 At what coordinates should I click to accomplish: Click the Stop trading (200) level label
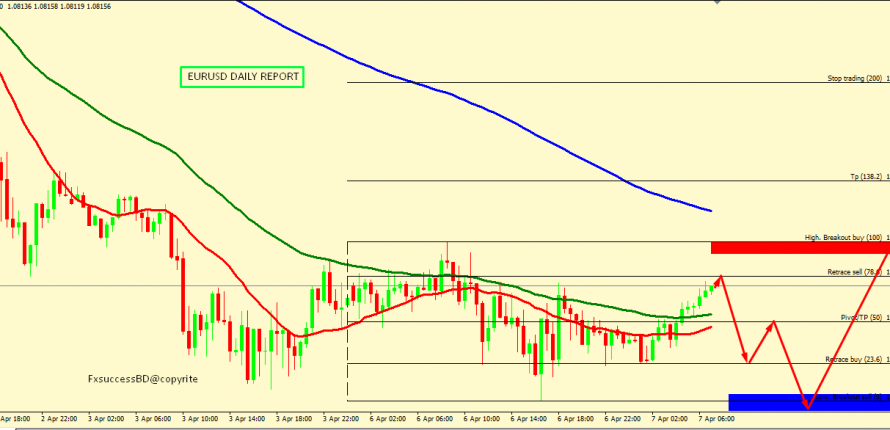[x=854, y=78]
